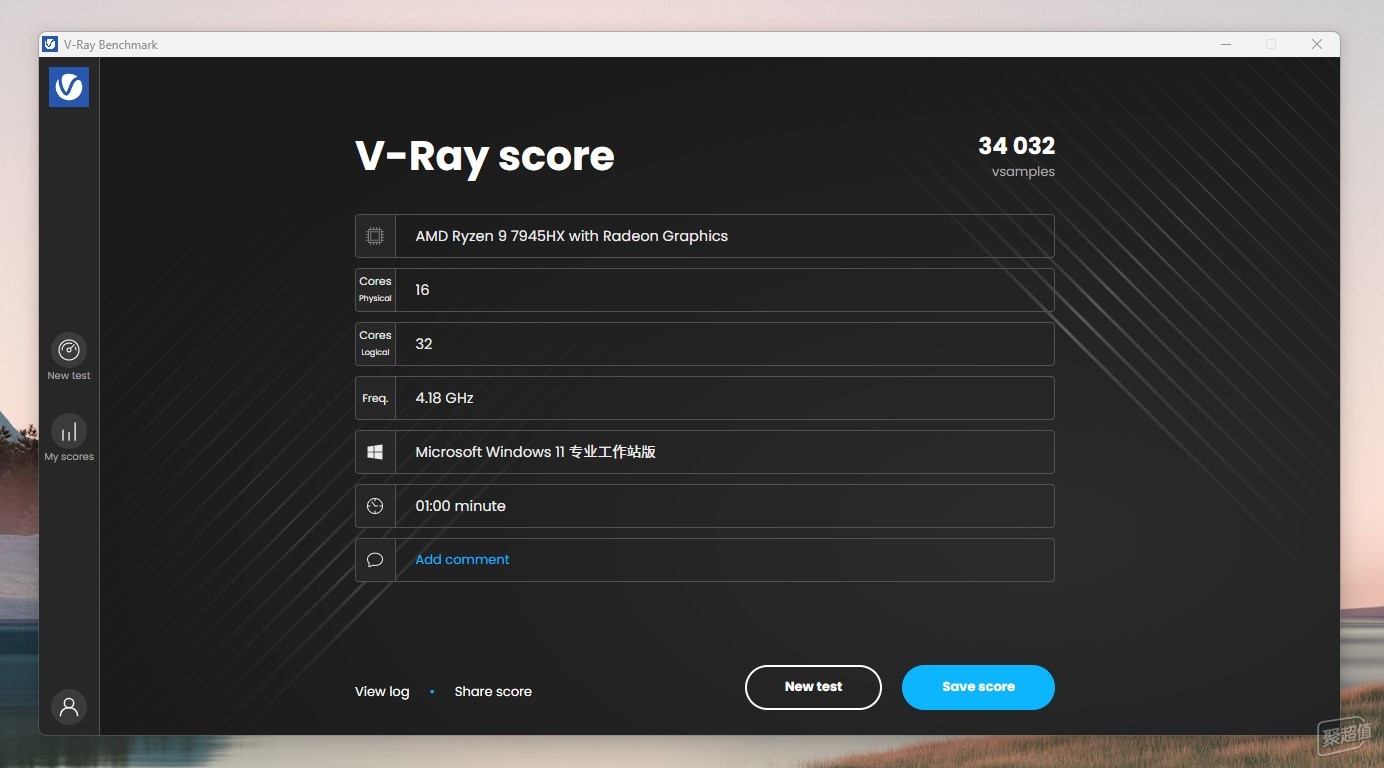Click the Windows logo icon
Screen dimensions: 1384x768
coord(375,452)
